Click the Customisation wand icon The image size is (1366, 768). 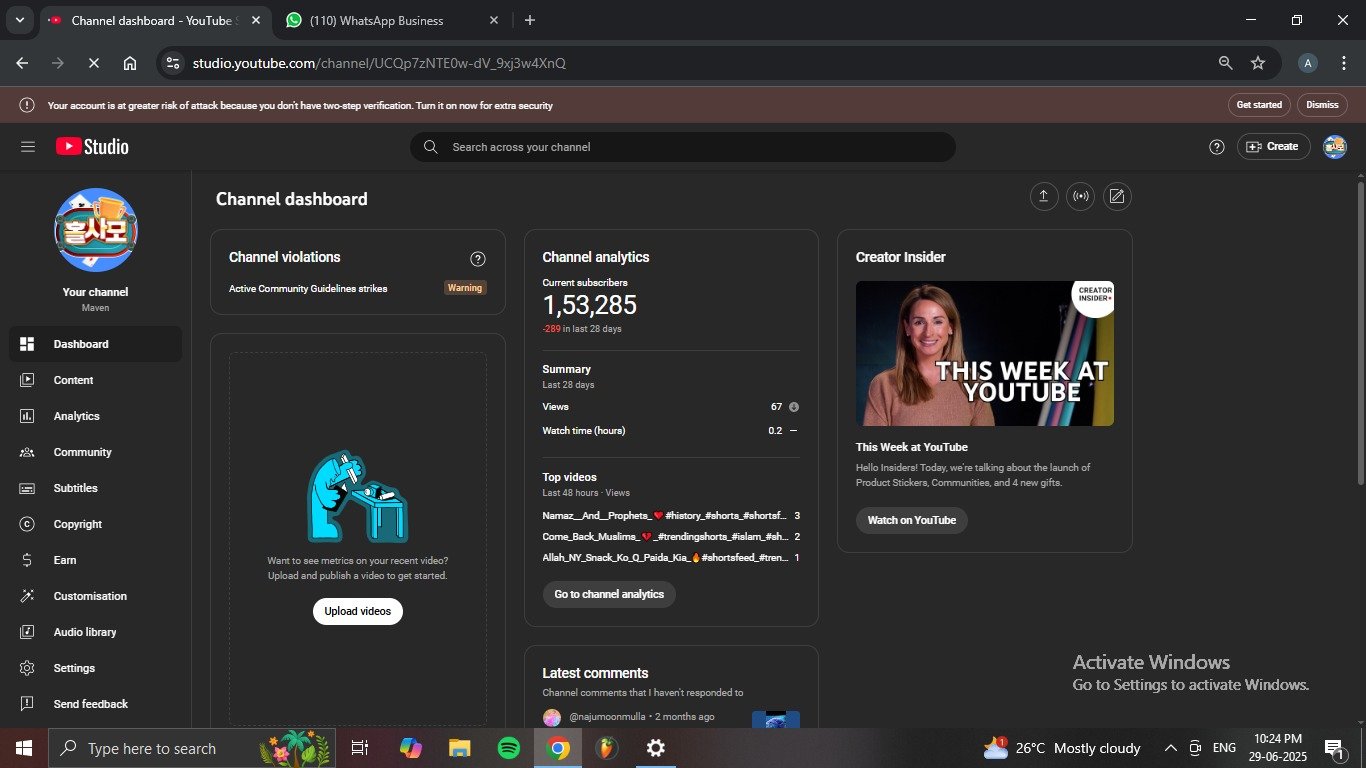click(x=27, y=596)
